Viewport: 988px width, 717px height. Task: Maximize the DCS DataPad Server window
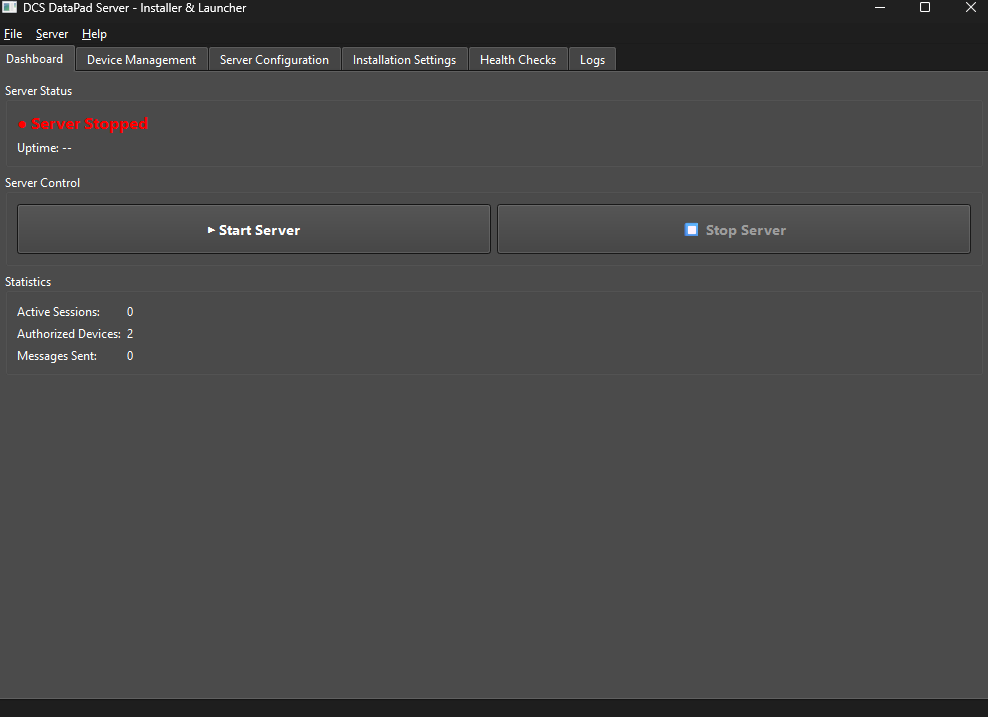pos(925,8)
